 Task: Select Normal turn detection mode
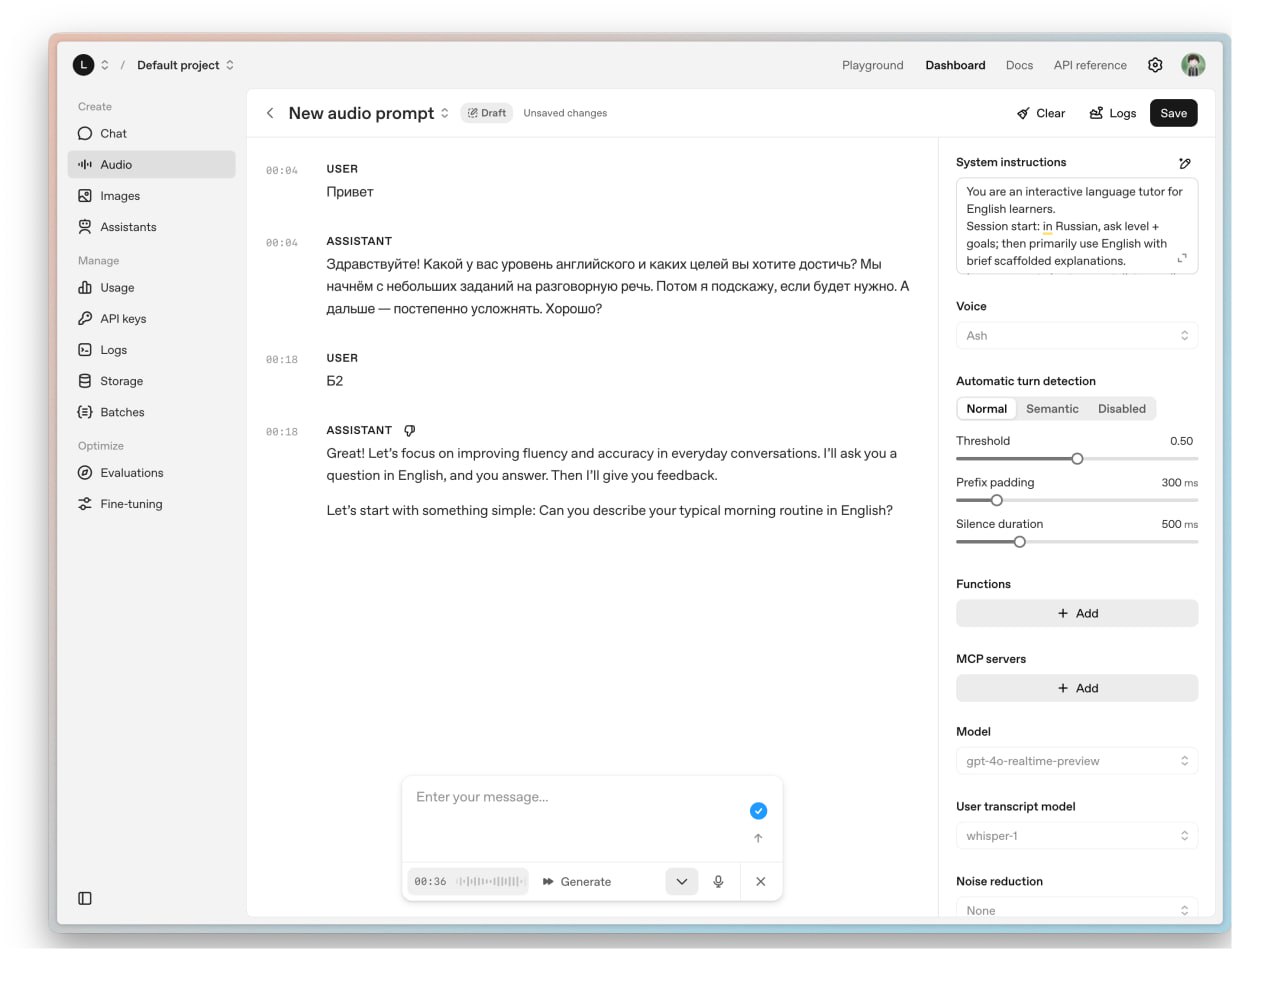coord(986,409)
